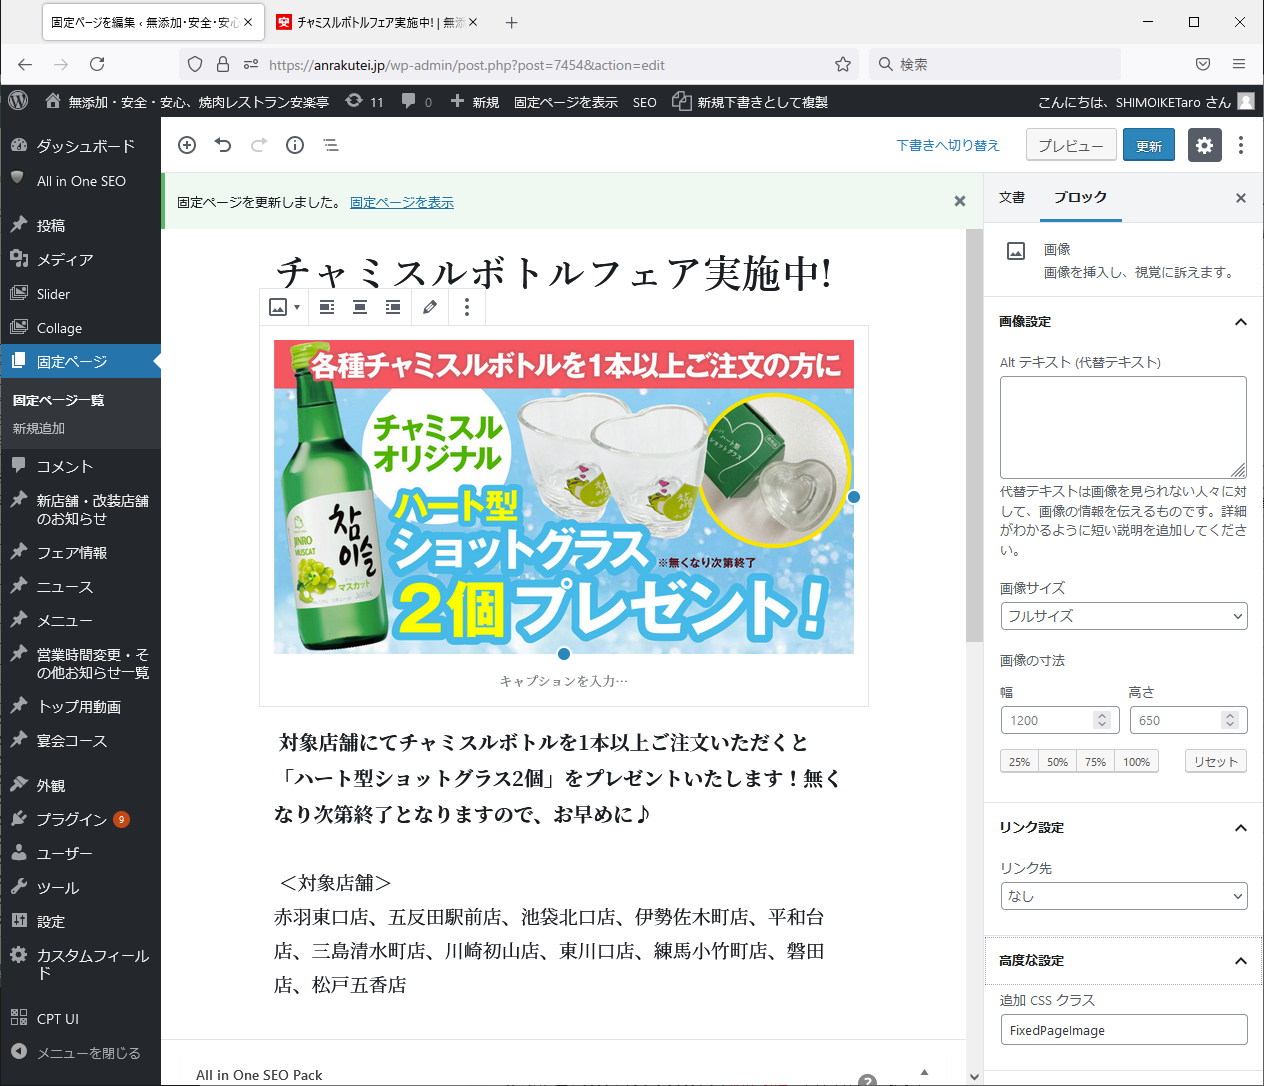
Task: Set image size to 50%
Action: click(x=1057, y=762)
